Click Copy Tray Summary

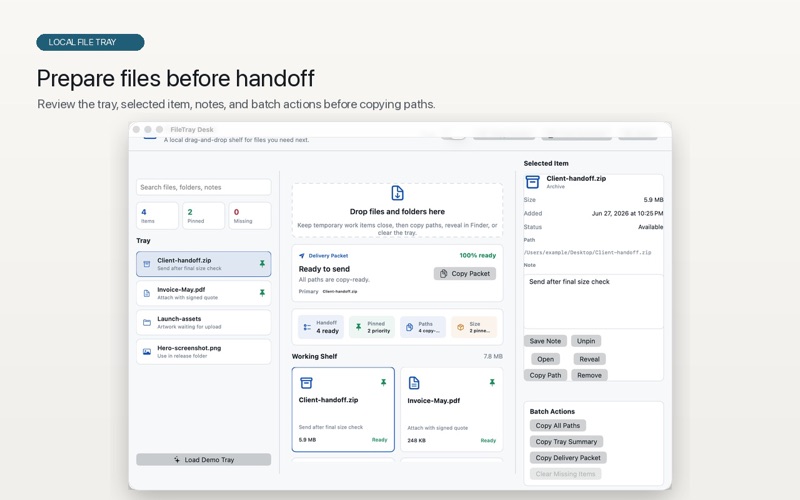pos(566,441)
